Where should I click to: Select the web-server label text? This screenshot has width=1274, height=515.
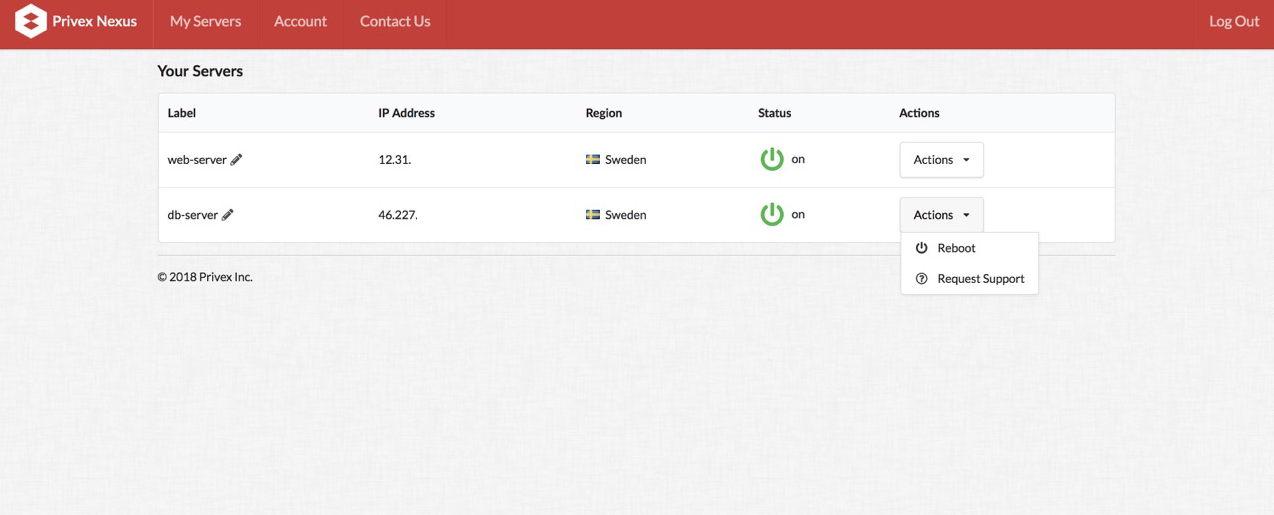tap(197, 159)
